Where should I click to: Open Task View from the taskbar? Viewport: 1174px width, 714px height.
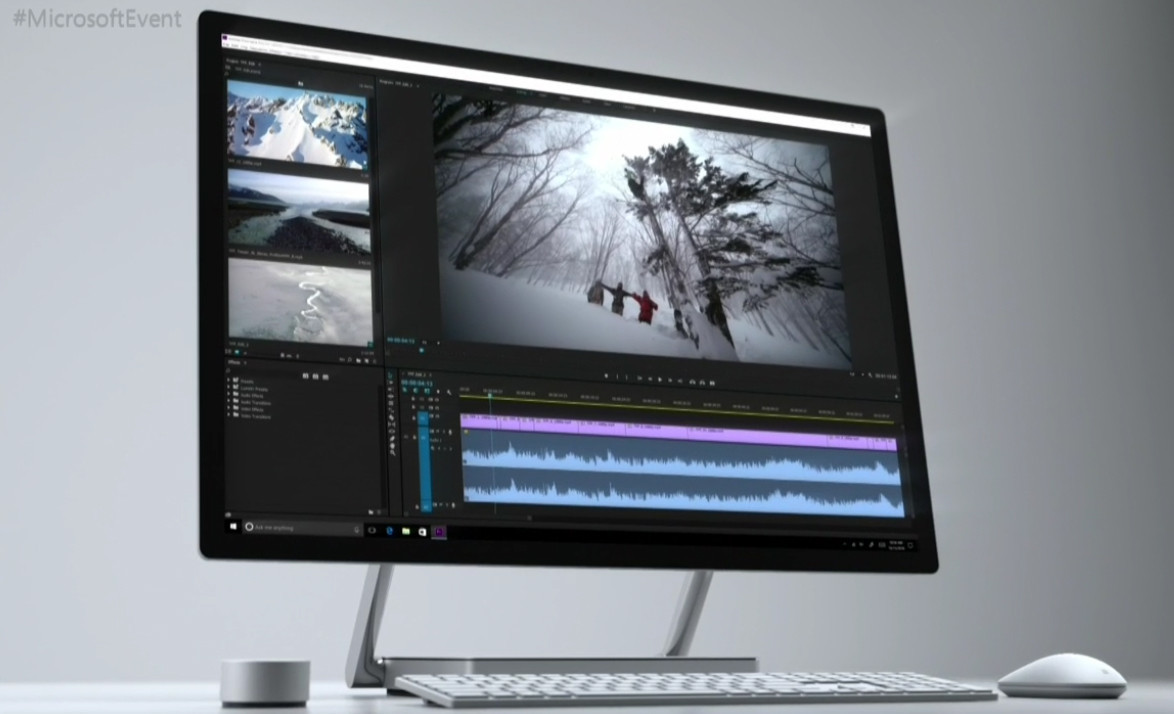tap(372, 530)
